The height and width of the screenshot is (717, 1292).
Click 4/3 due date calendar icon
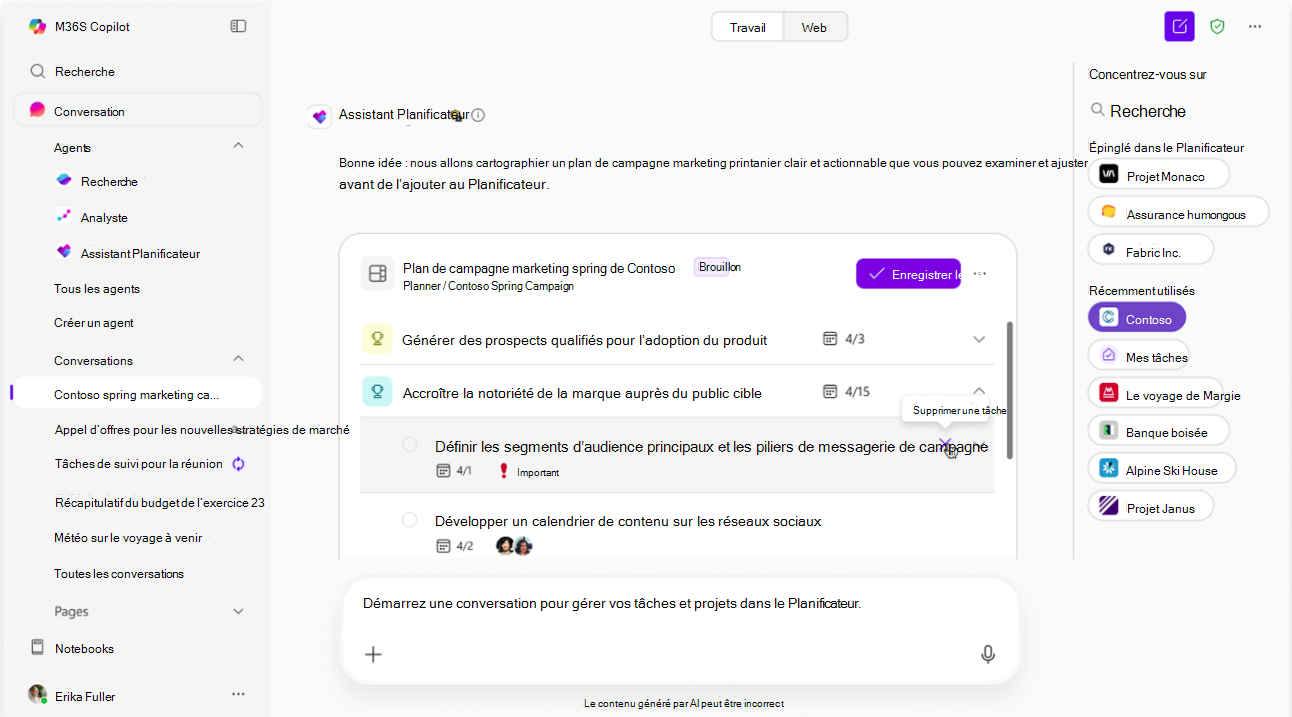pyautogui.click(x=829, y=339)
